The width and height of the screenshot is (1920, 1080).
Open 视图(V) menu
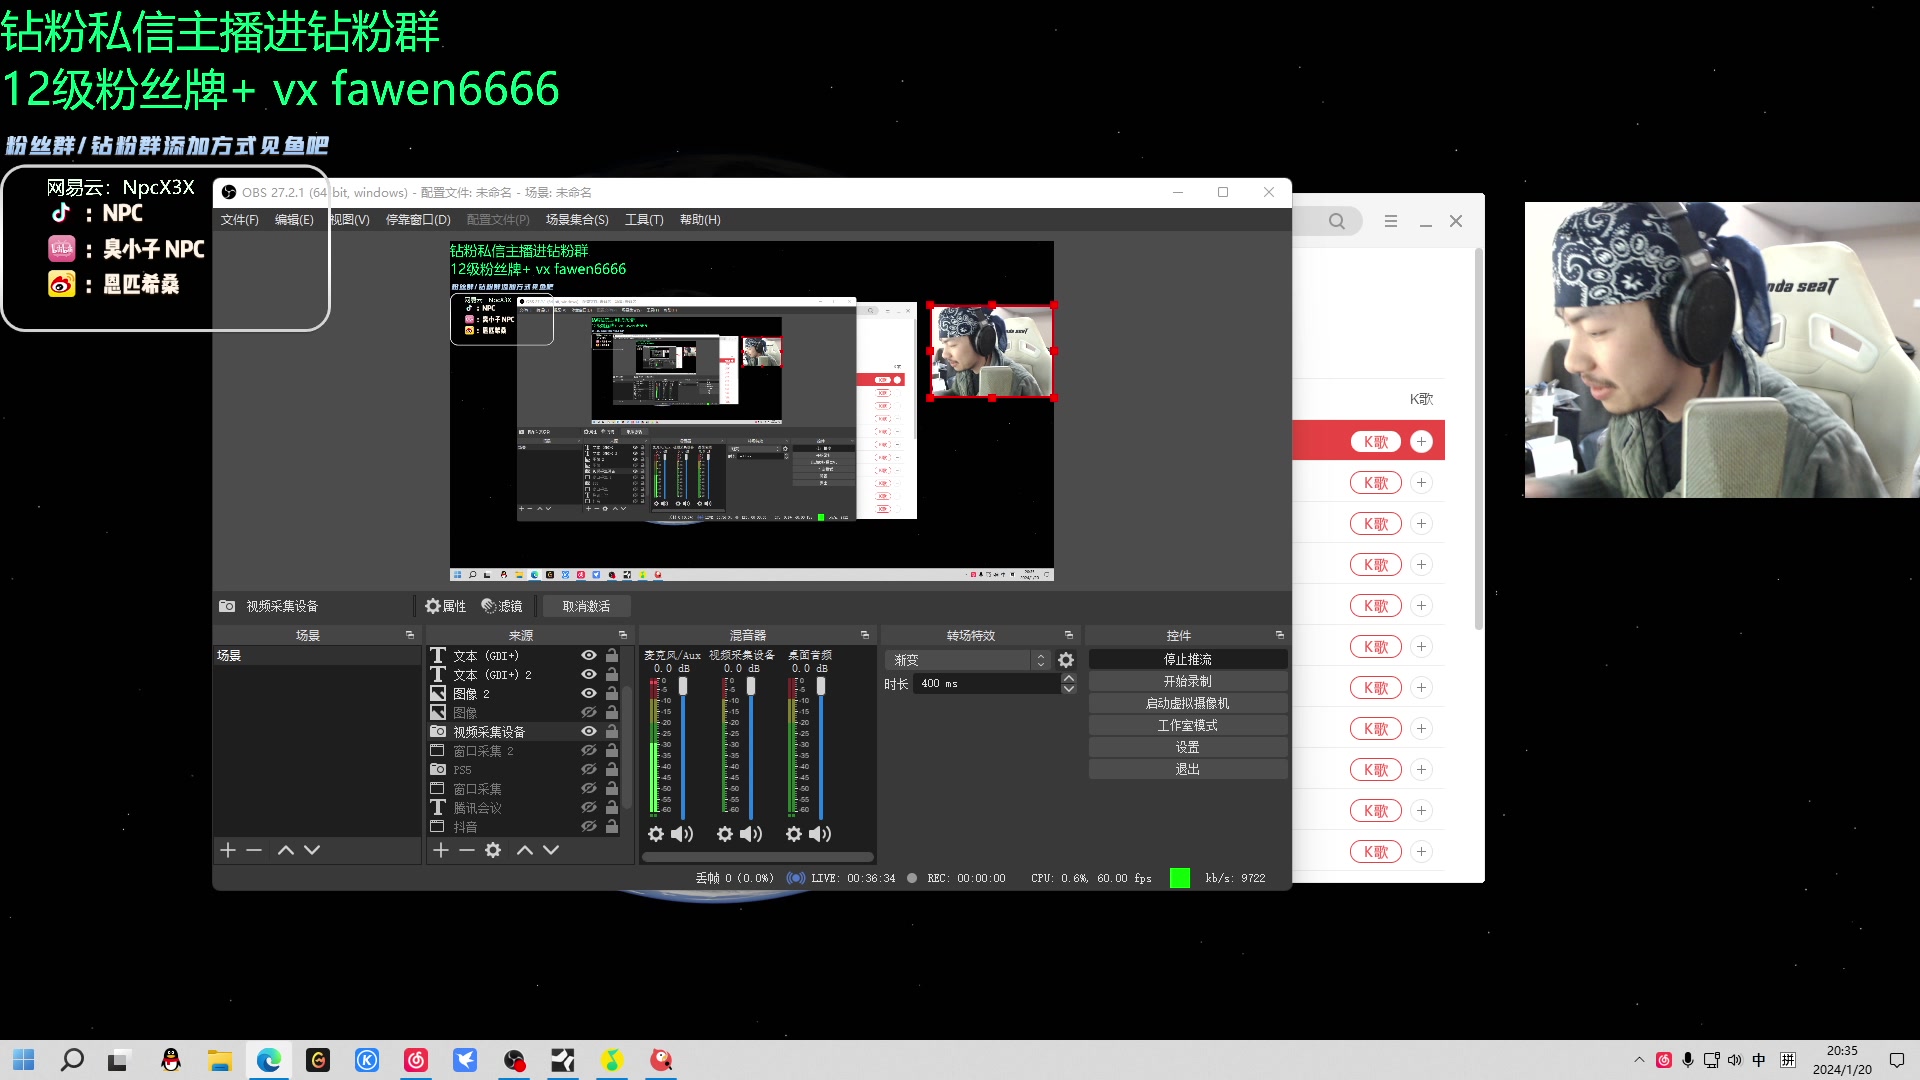pos(350,220)
